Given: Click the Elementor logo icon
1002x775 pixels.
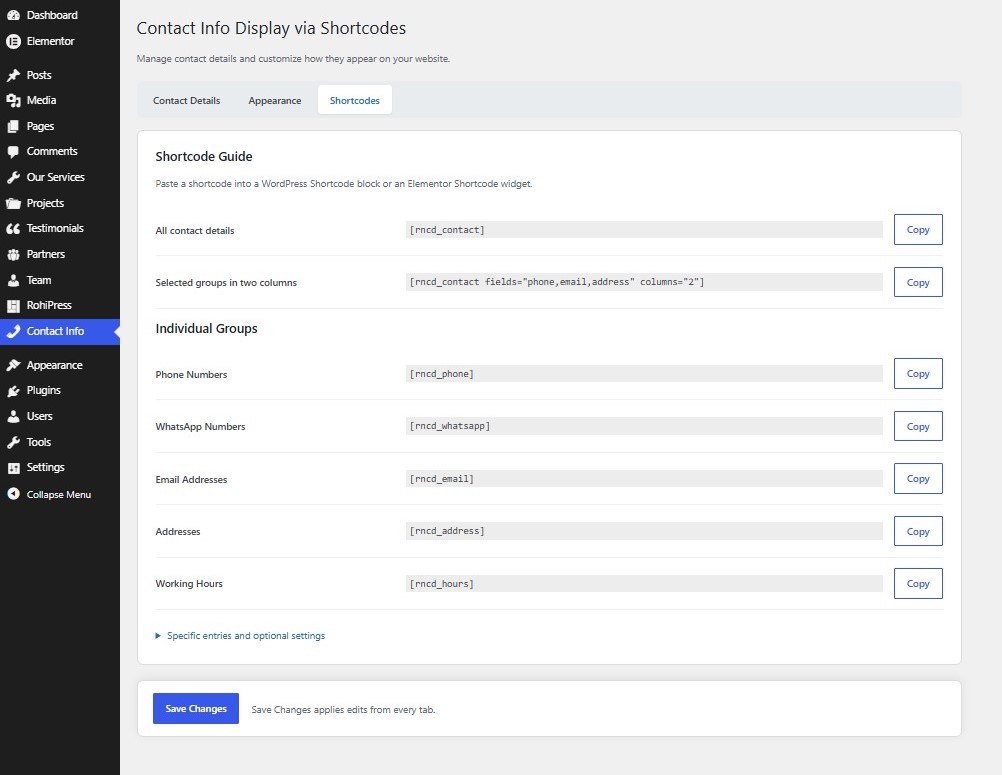Looking at the screenshot, I should coord(13,42).
